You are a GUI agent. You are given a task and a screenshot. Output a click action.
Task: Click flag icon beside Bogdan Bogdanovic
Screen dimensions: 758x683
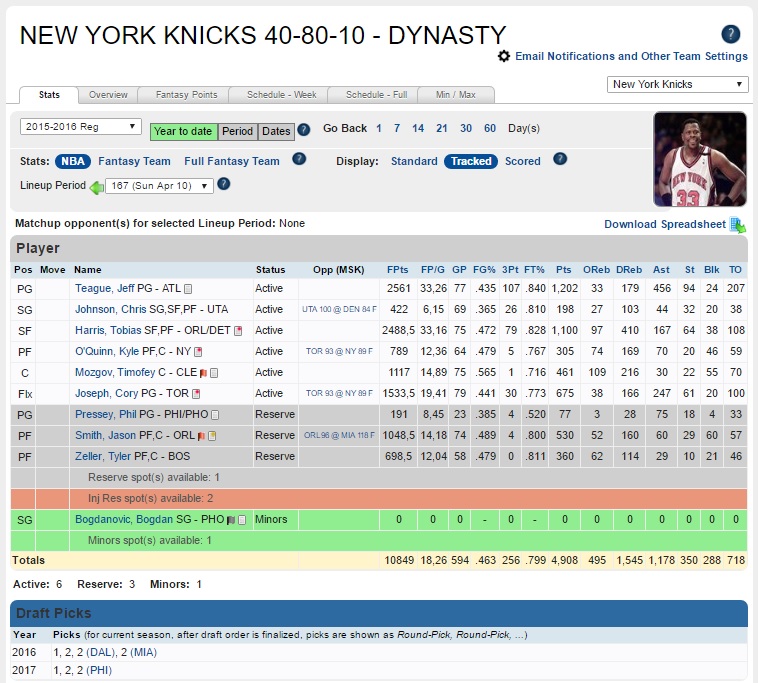[x=231, y=520]
